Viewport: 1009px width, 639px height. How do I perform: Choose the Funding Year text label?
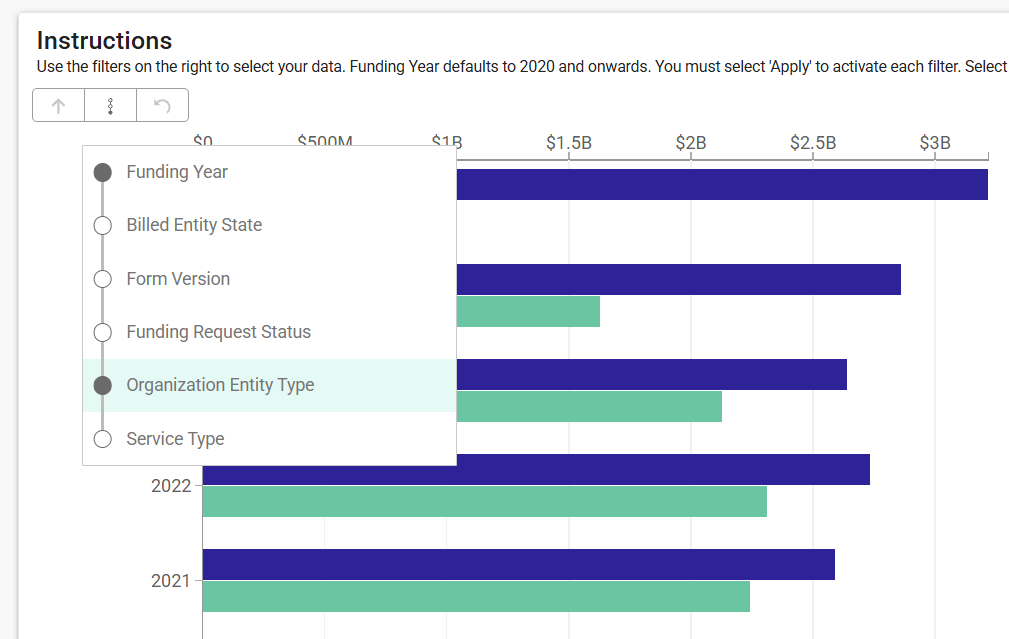tap(177, 172)
